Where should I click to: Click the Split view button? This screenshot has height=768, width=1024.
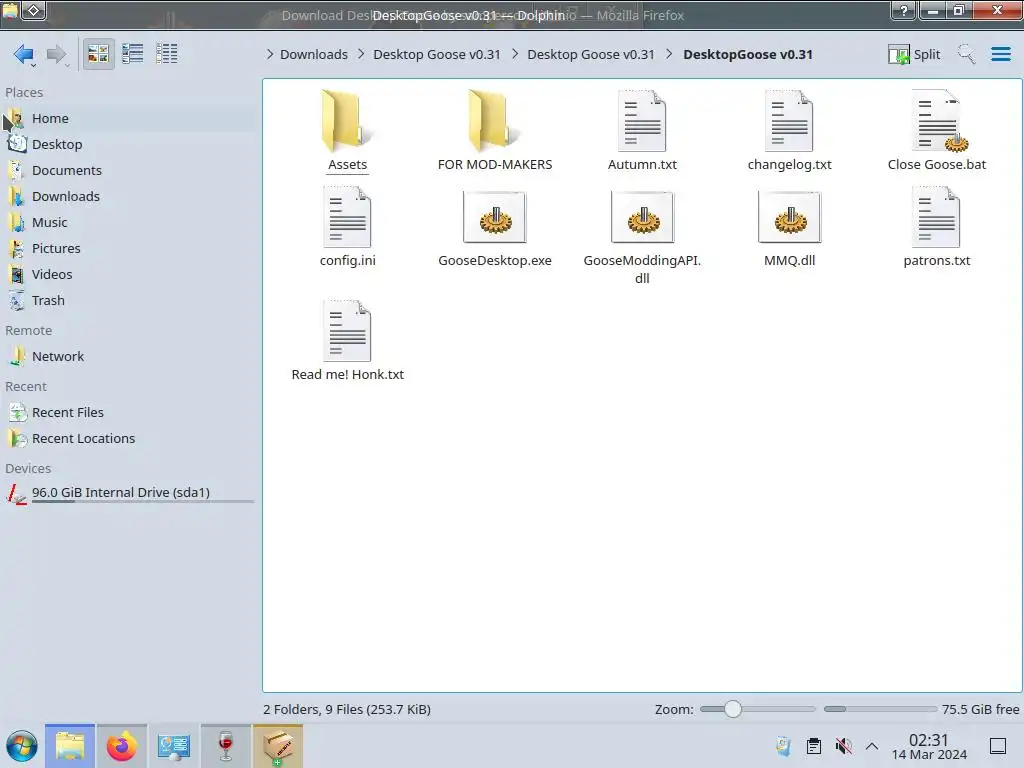pyautogui.click(x=914, y=54)
